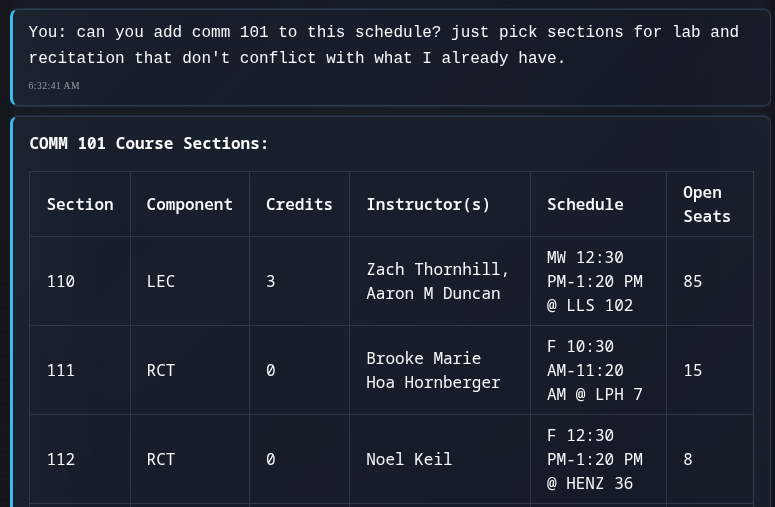The image size is (775, 507).
Task: Select section 112 cell
Action: (x=80, y=459)
